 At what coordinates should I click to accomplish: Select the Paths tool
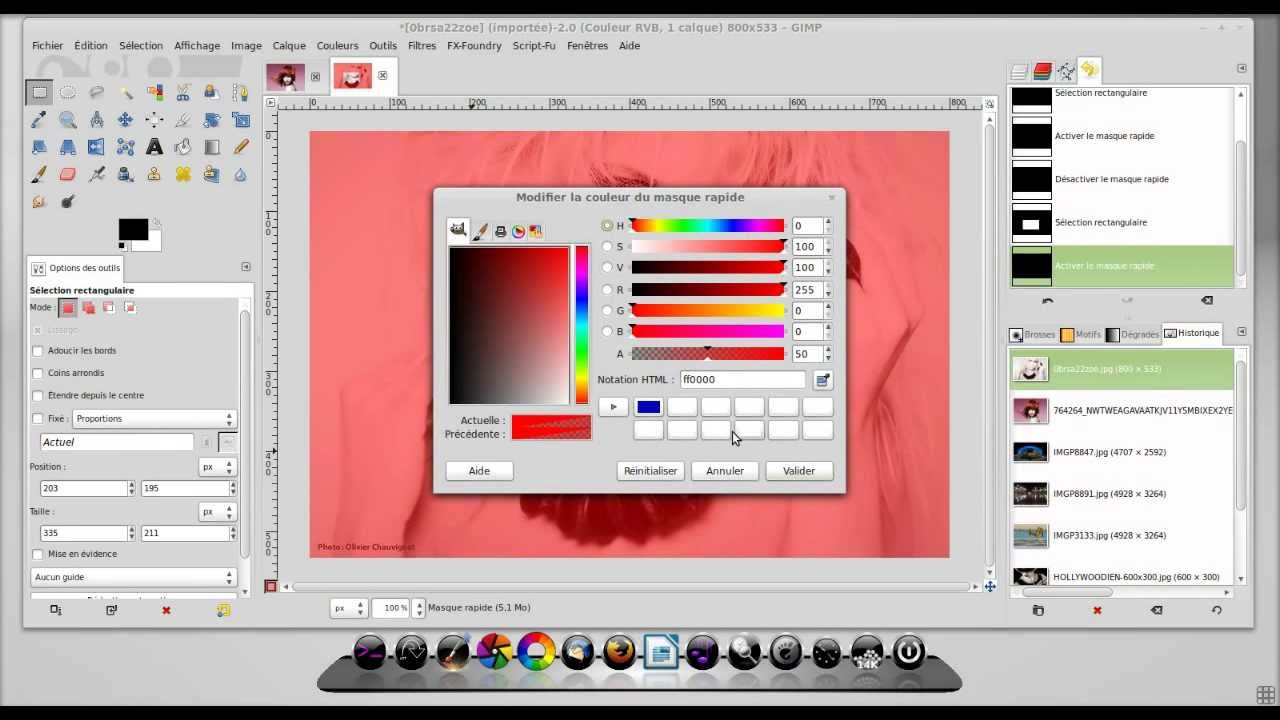point(241,93)
